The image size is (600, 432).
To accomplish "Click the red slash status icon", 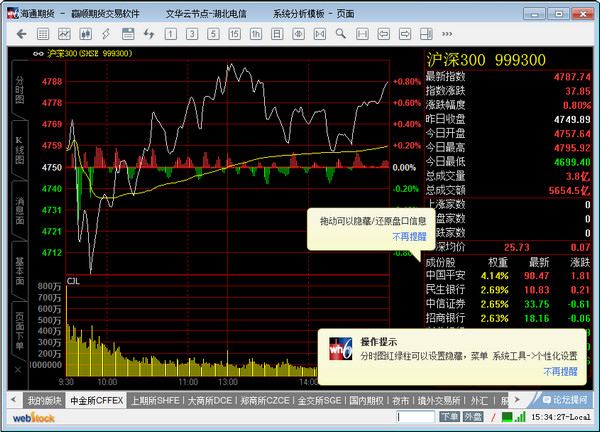I will [493, 417].
